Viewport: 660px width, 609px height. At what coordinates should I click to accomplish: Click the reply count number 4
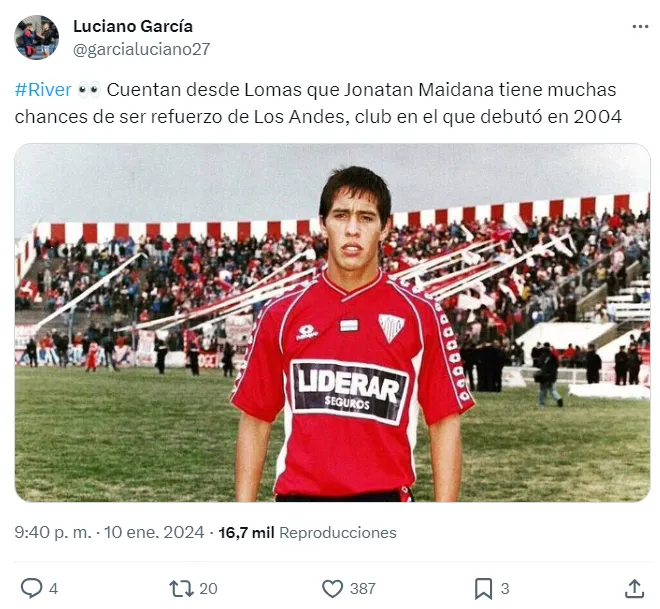[x=53, y=588]
